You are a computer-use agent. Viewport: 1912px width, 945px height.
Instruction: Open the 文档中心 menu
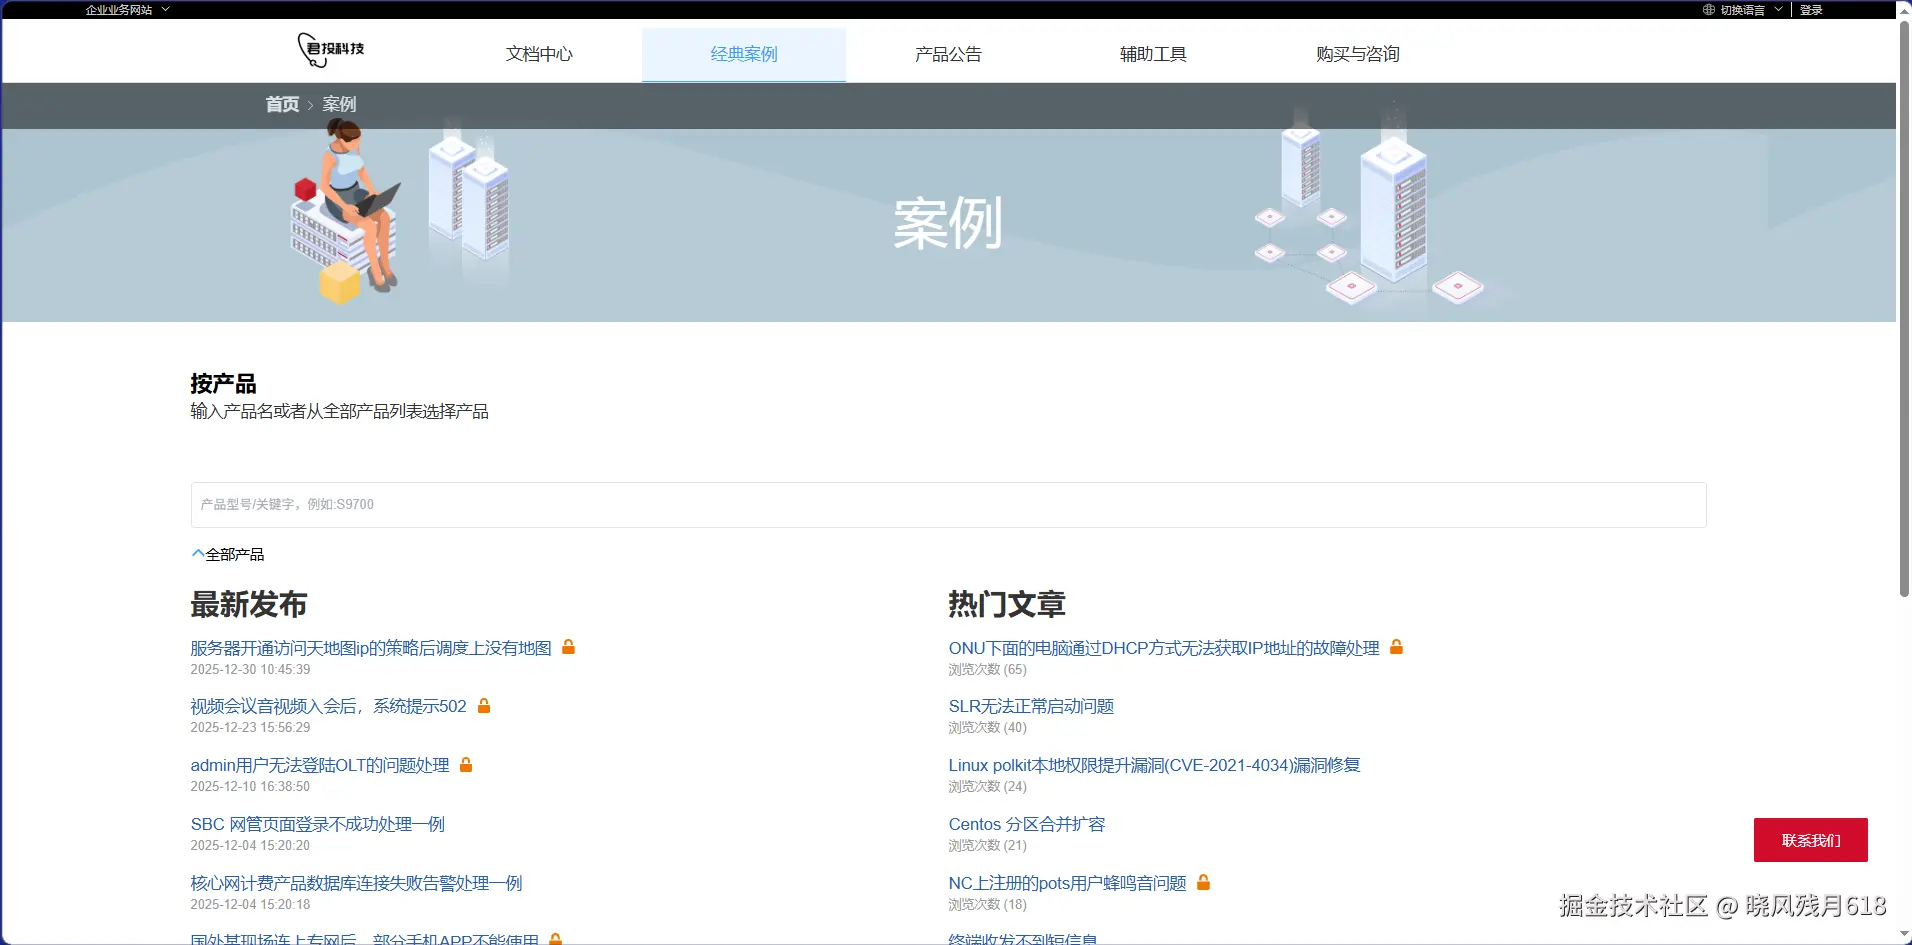[539, 54]
